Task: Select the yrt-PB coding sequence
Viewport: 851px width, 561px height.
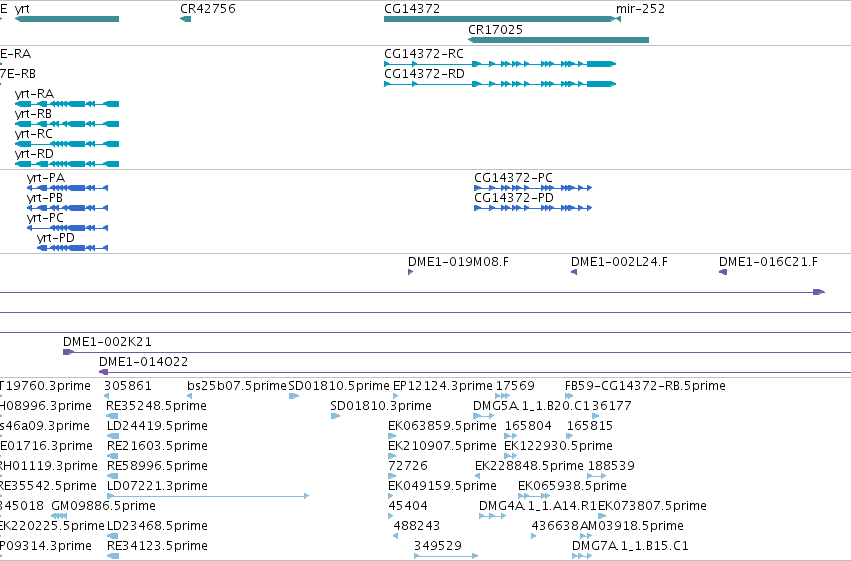Action: coord(67,208)
